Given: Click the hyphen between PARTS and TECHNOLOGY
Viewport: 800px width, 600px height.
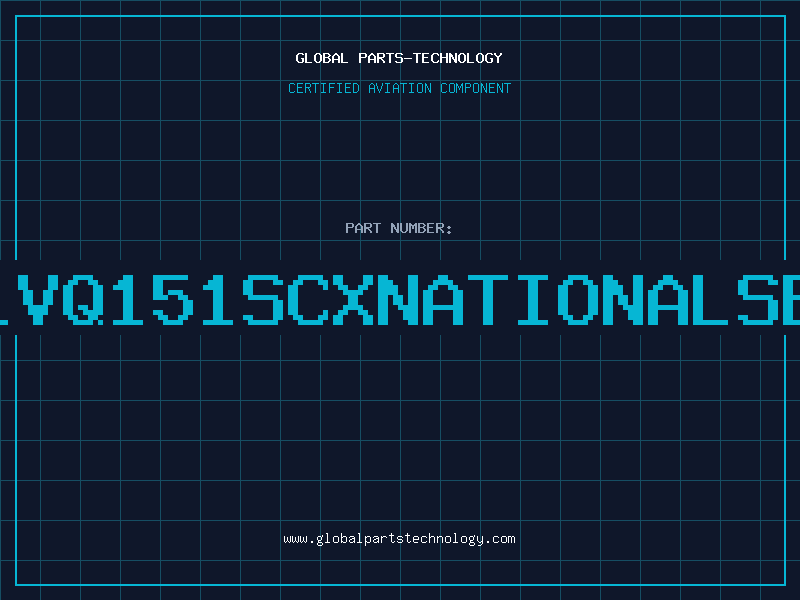Looking at the screenshot, I should (407, 58).
